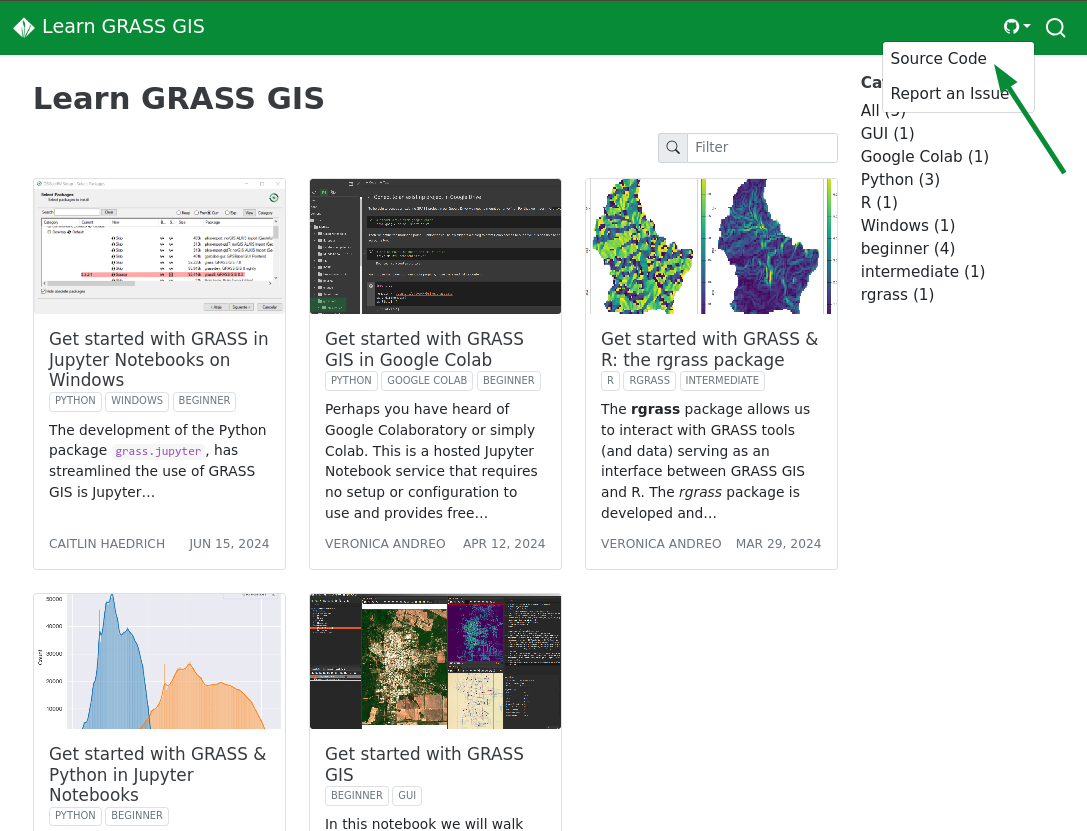Select the Windows category filter

click(x=907, y=226)
